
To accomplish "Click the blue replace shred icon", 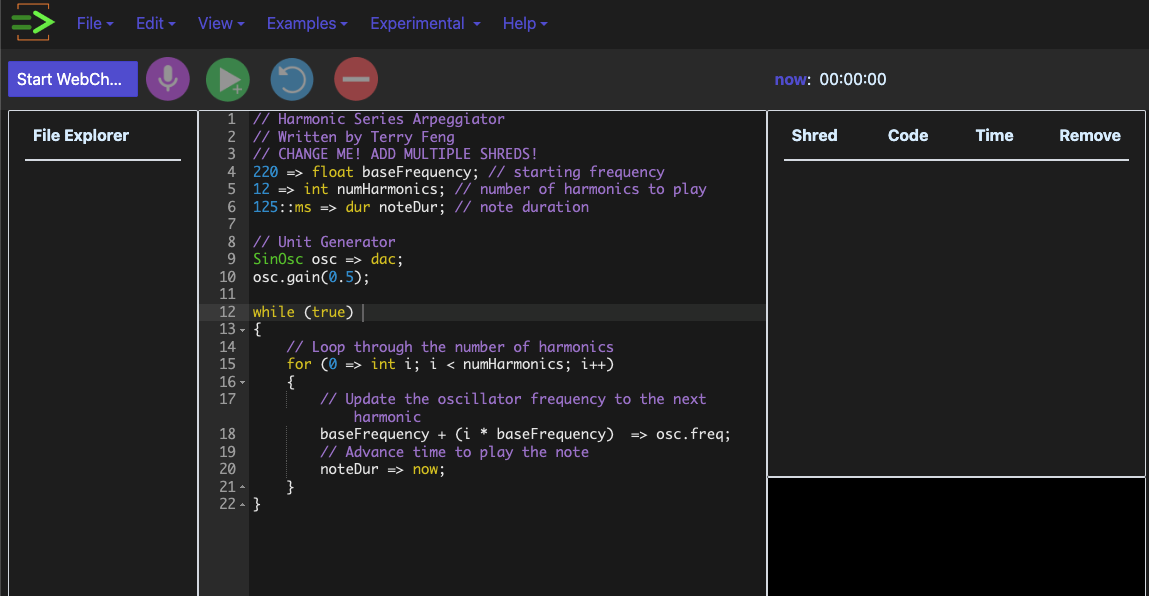I will pyautogui.click(x=292, y=79).
